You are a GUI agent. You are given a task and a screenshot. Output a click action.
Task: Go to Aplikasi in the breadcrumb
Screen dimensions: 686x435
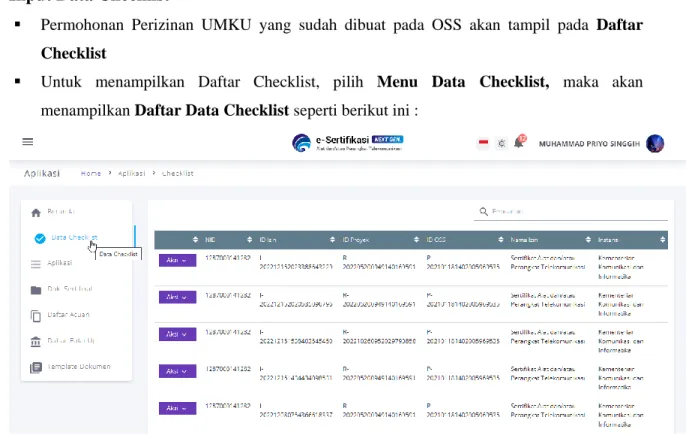131,173
